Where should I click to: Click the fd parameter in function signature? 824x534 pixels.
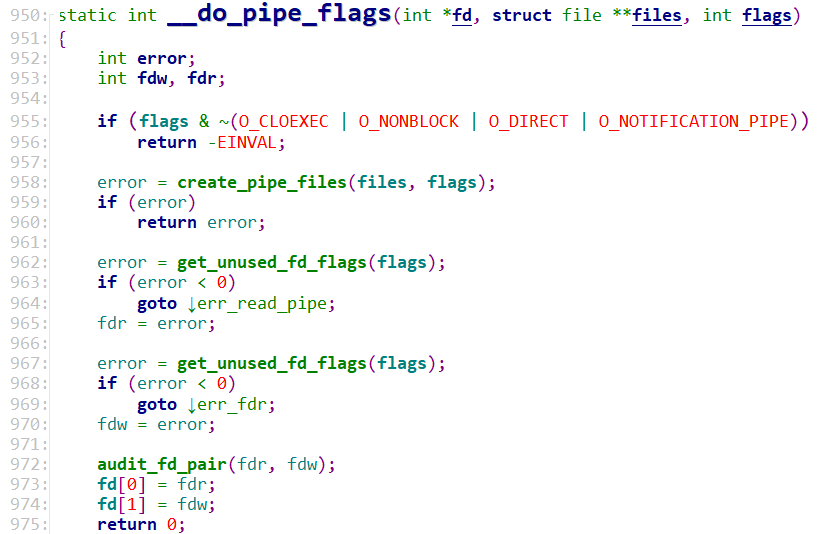[x=462, y=15]
